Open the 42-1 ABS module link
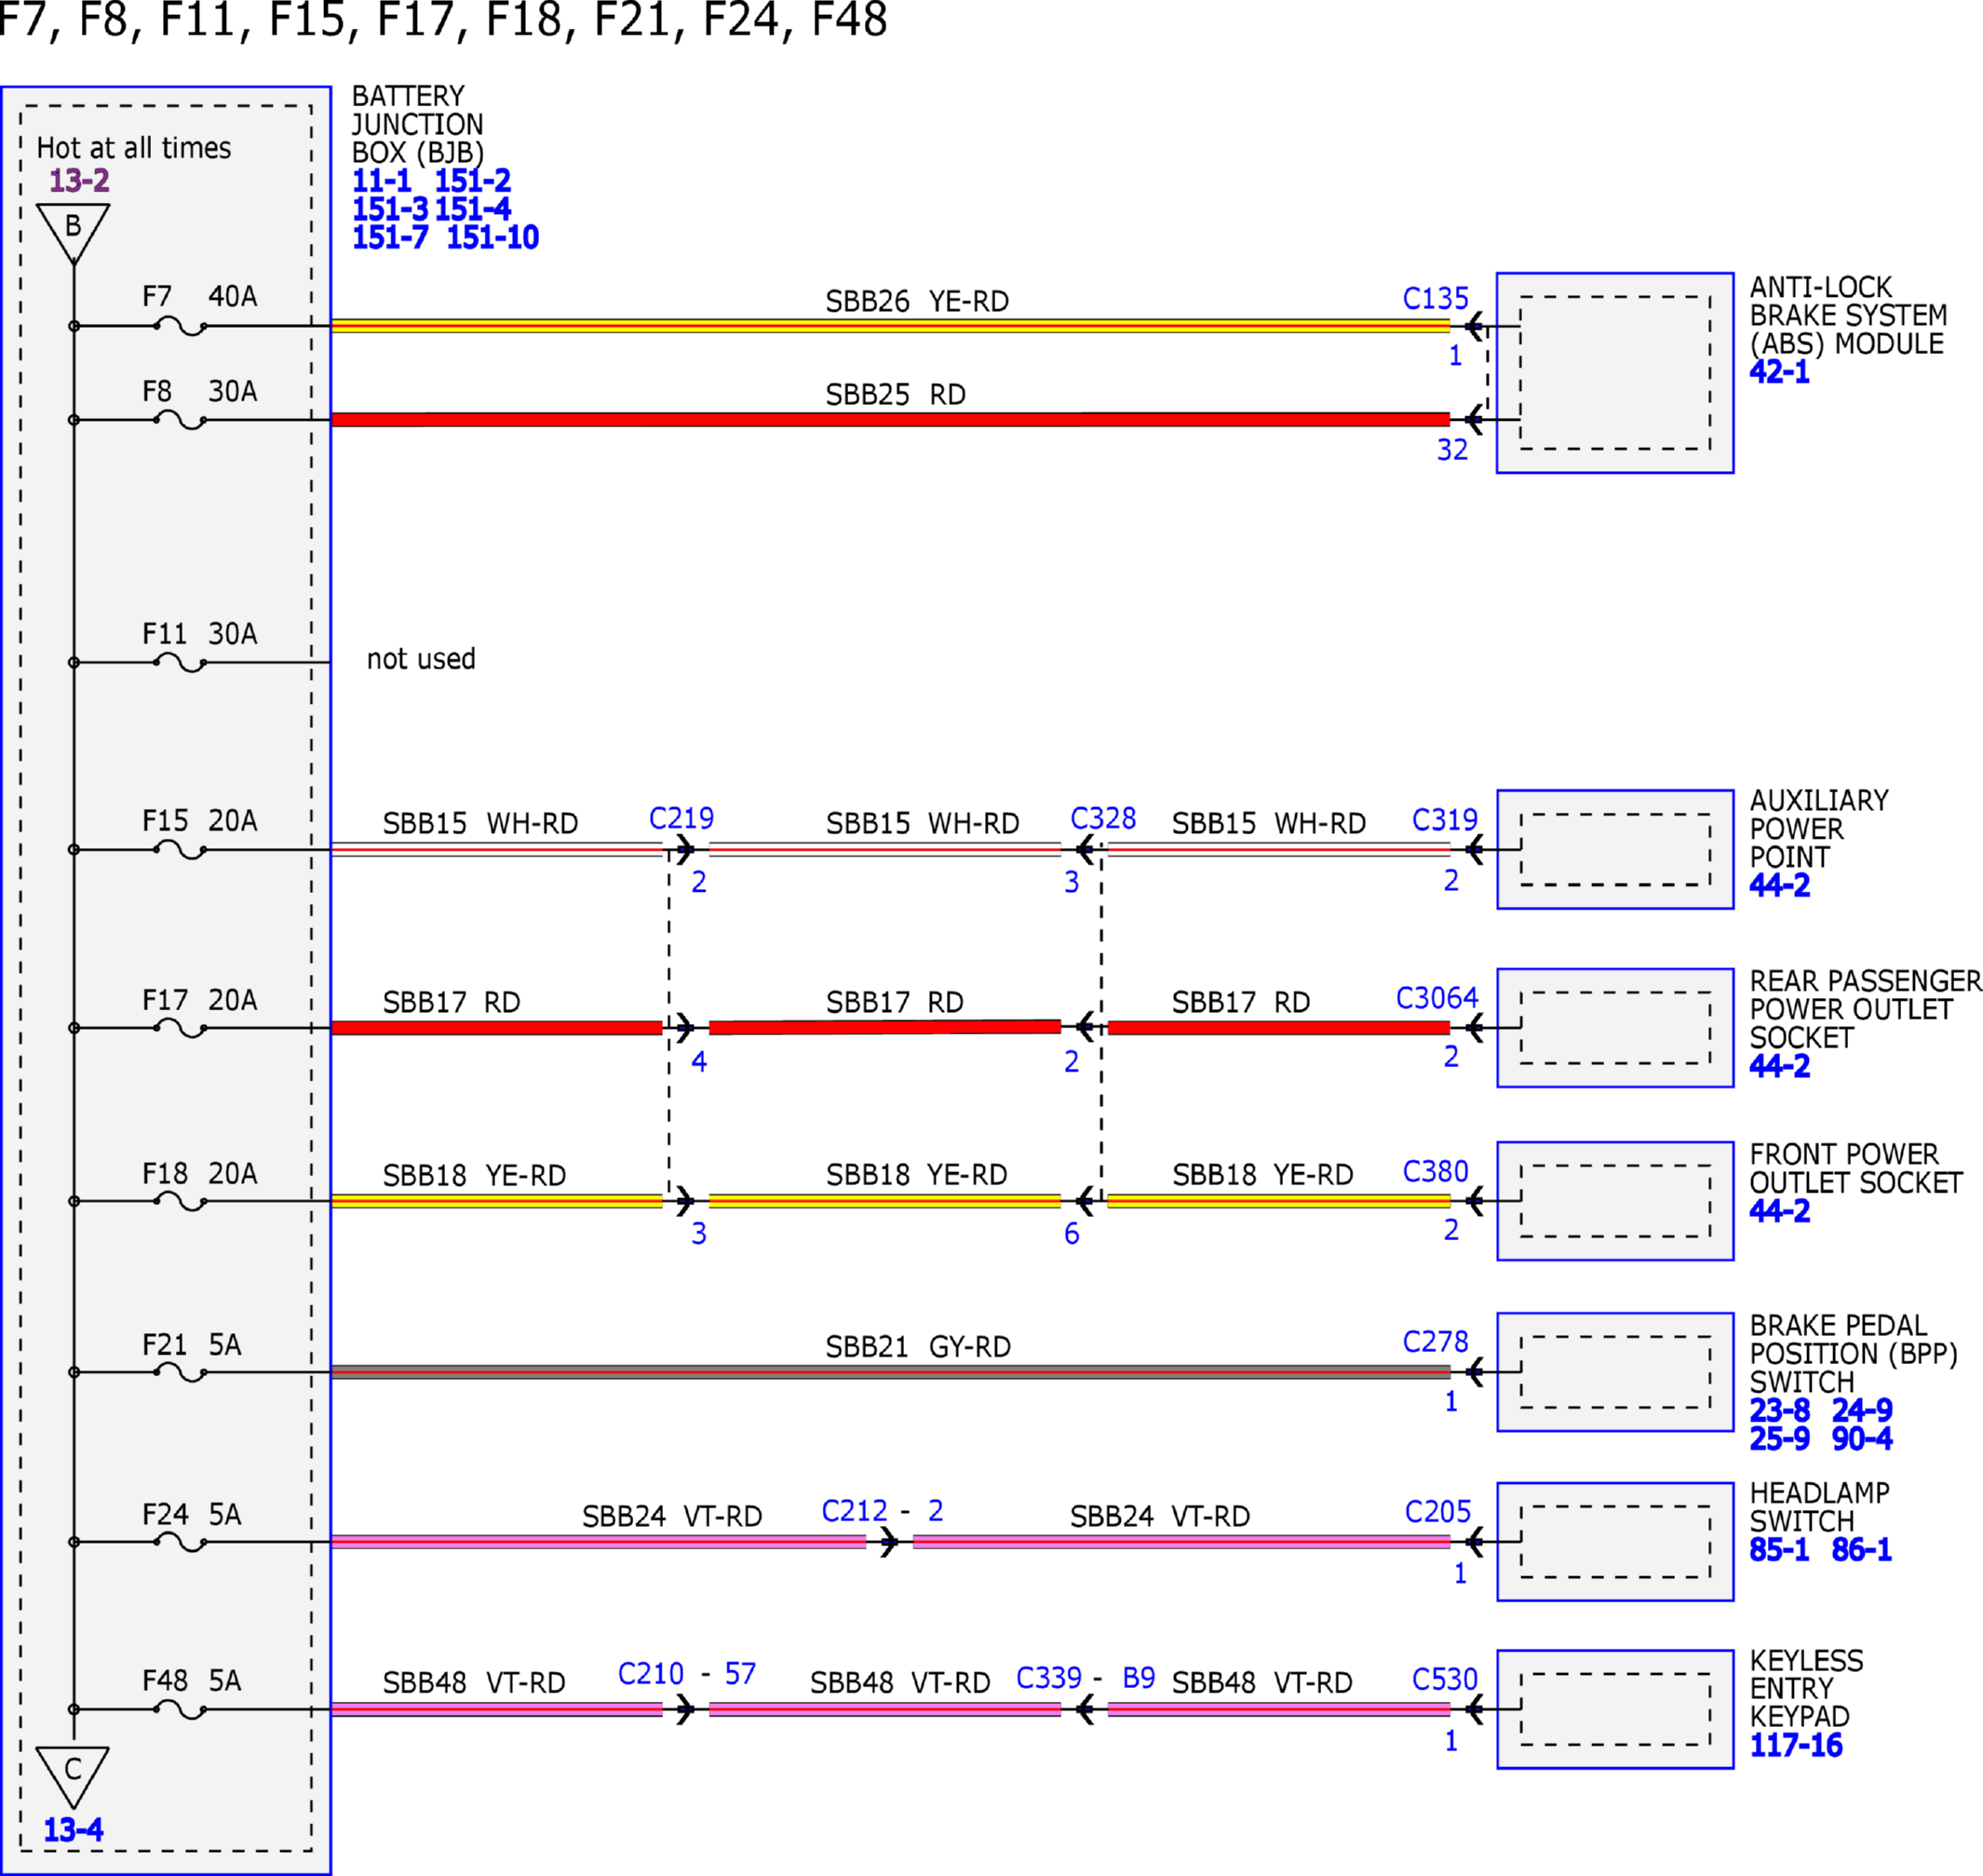1983x1876 pixels. point(1779,372)
